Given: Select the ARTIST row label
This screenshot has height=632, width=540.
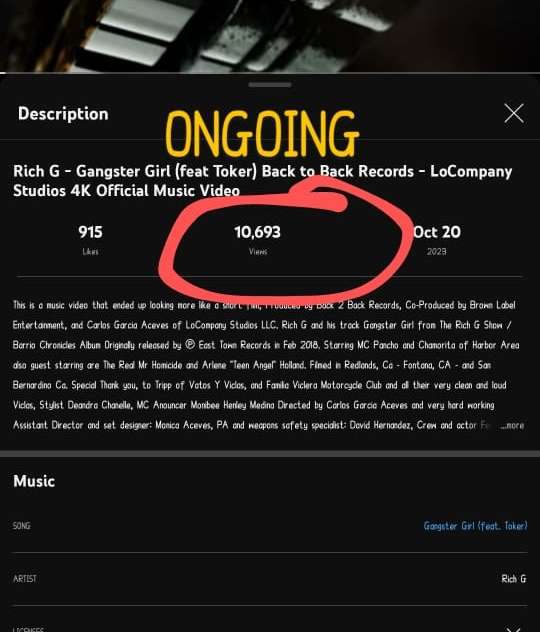Looking at the screenshot, I should (25, 579).
